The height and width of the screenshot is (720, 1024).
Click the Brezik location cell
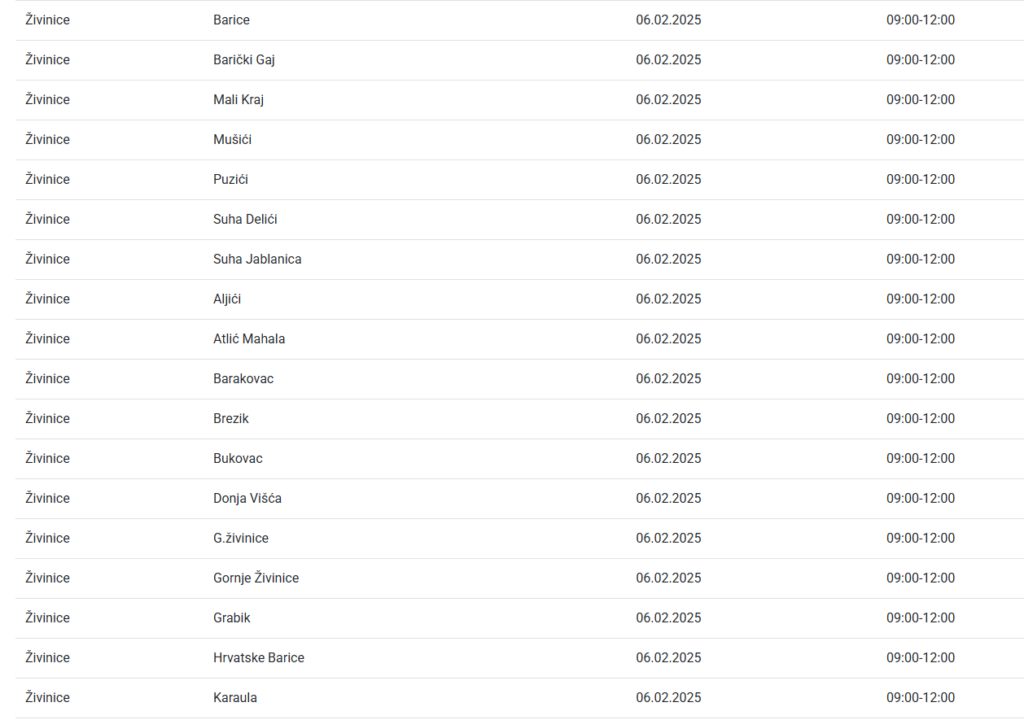pyautogui.click(x=231, y=419)
